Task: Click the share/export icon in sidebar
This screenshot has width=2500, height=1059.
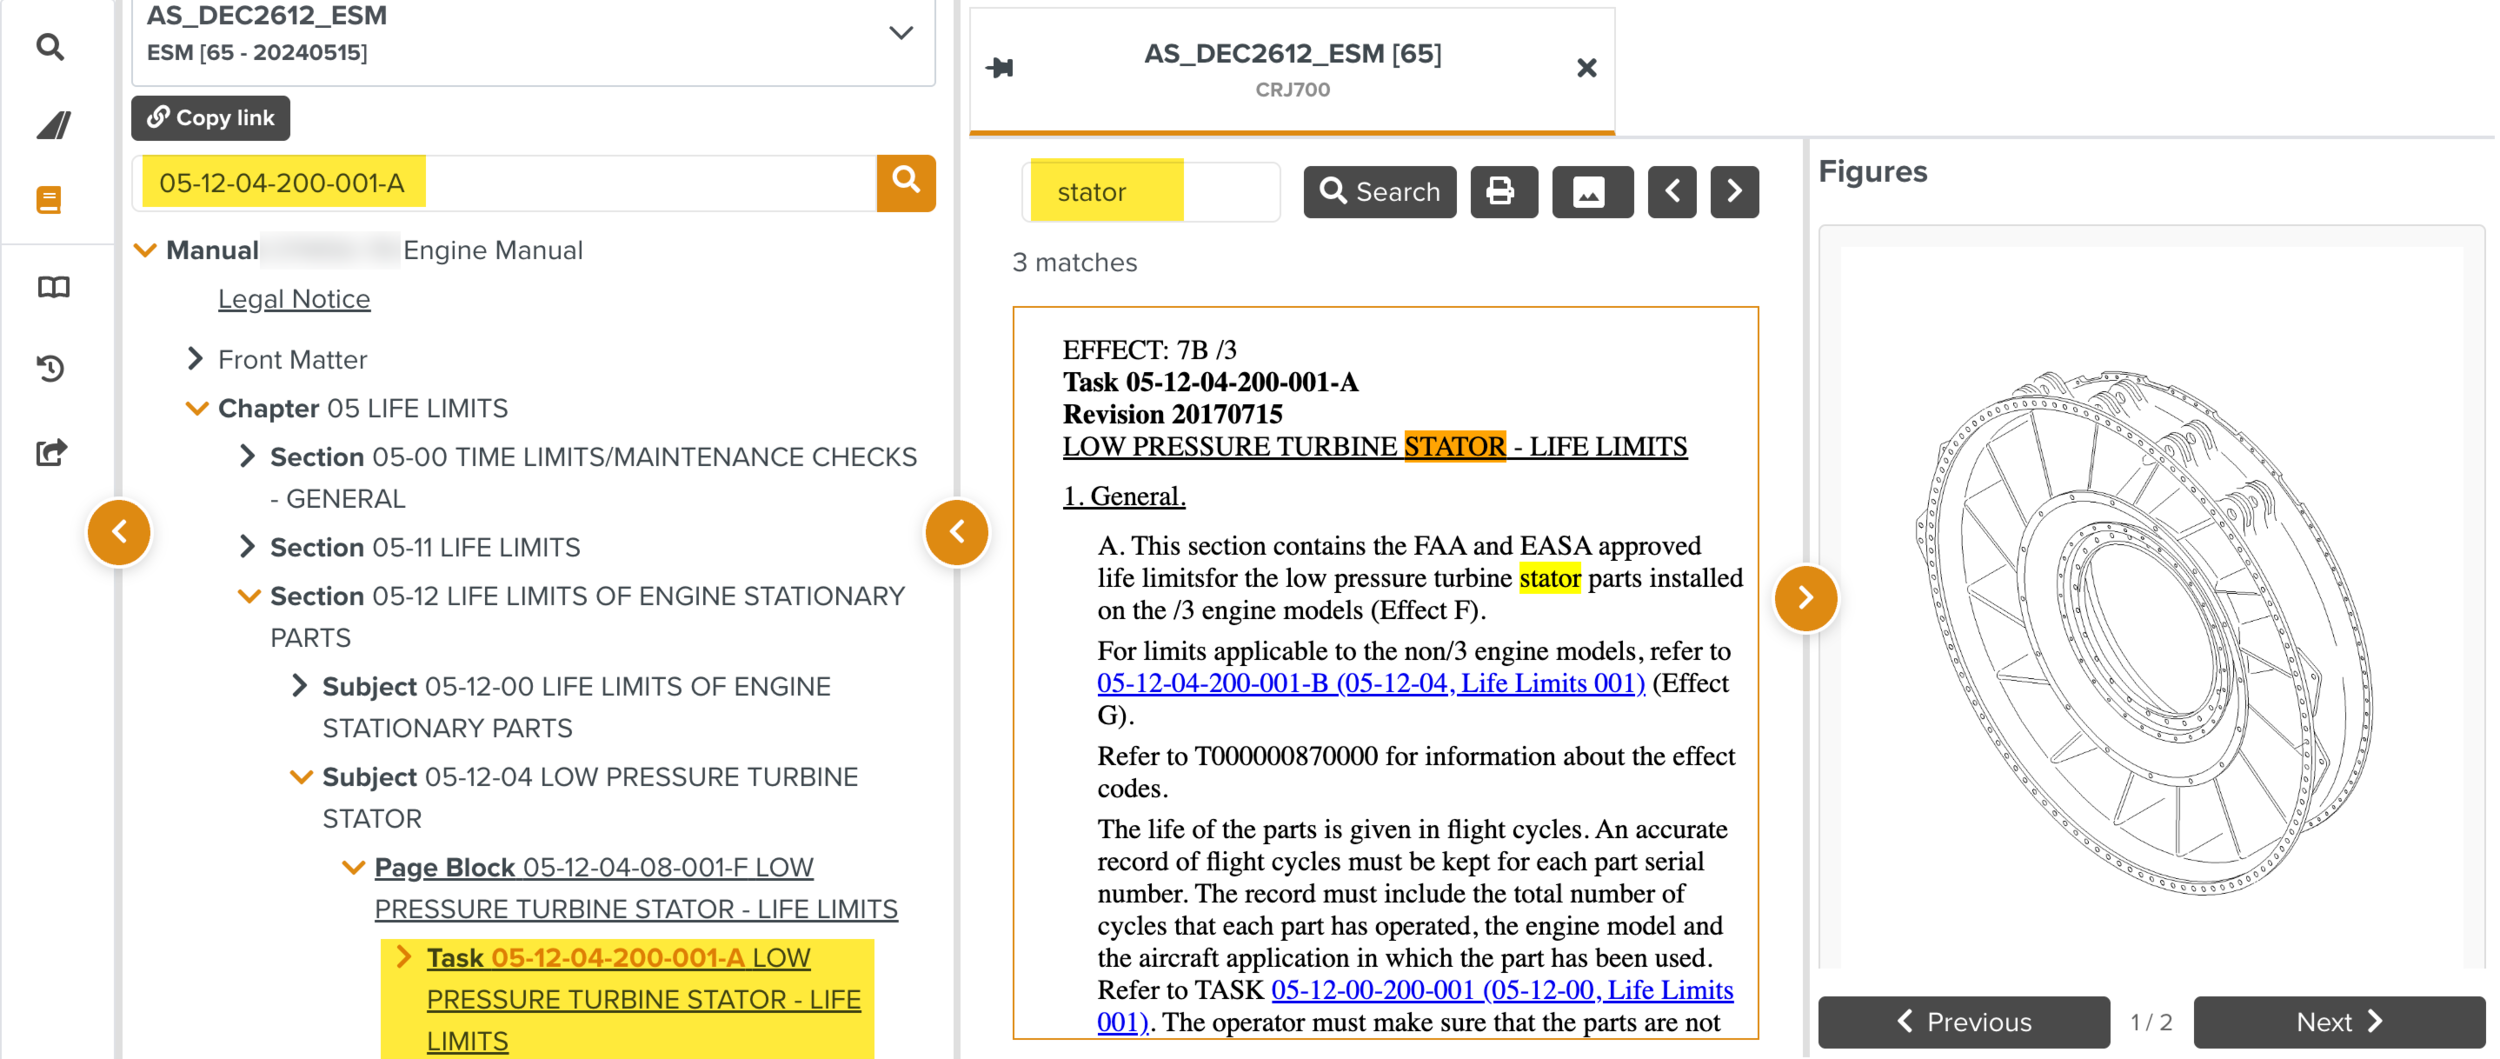Action: pos(51,453)
